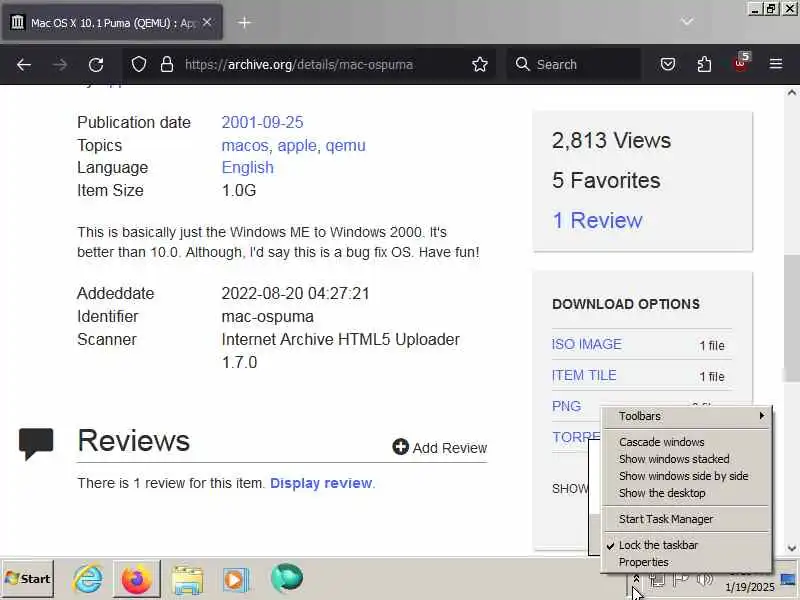
Task: Click the Display review link
Action: click(321, 483)
